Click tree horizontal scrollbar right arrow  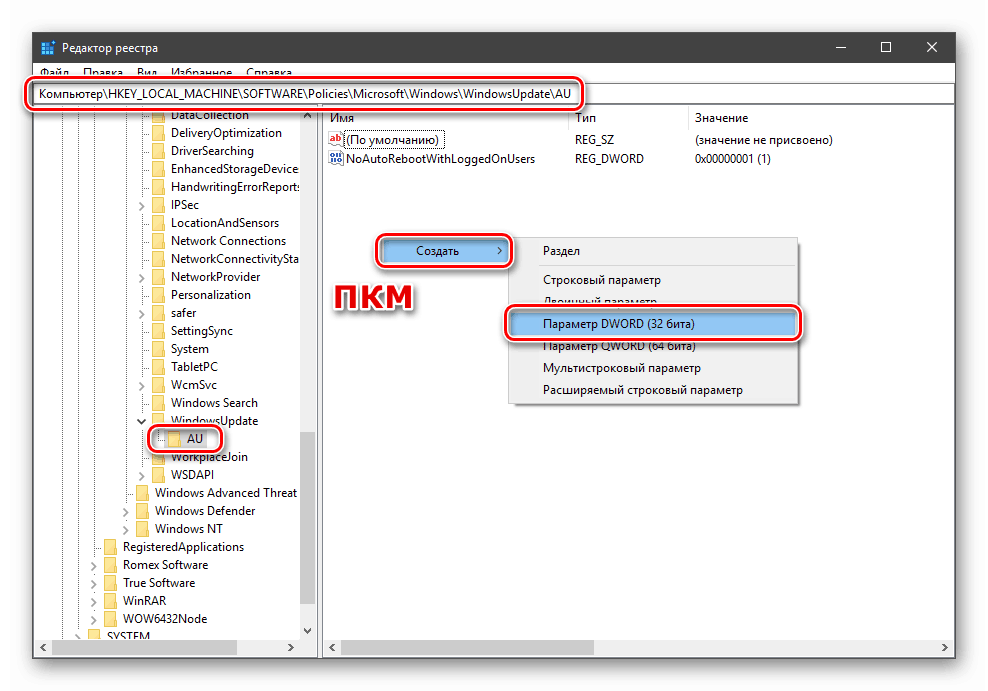tap(290, 647)
